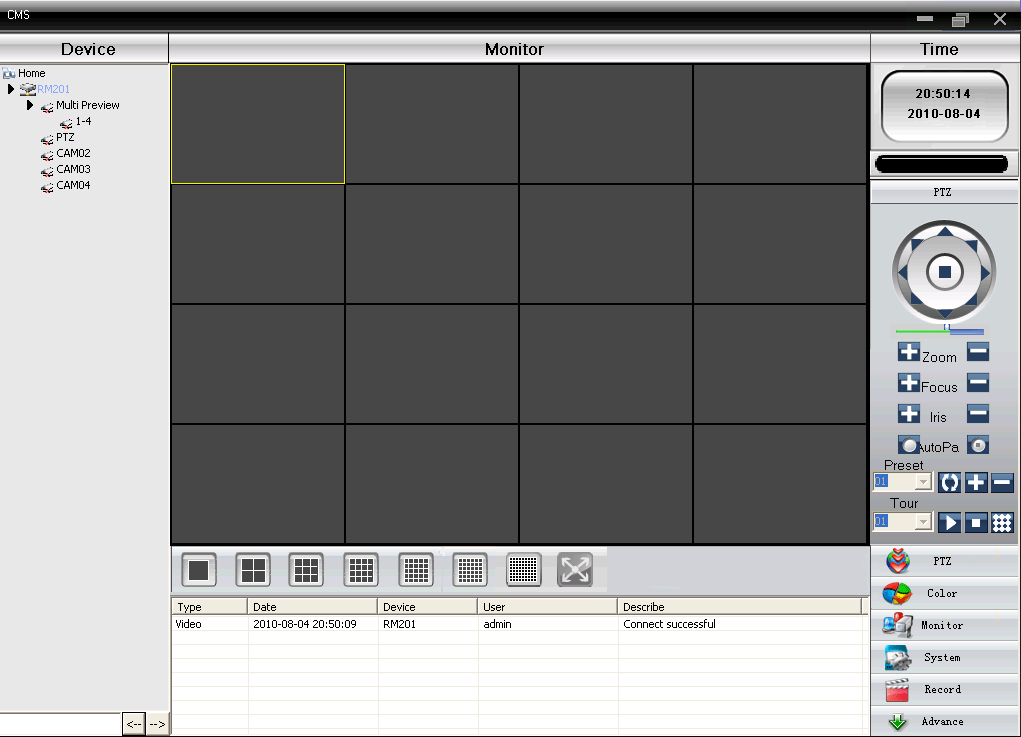Adjust PTZ speed slider
This screenshot has height=737, width=1021.
(x=940, y=331)
